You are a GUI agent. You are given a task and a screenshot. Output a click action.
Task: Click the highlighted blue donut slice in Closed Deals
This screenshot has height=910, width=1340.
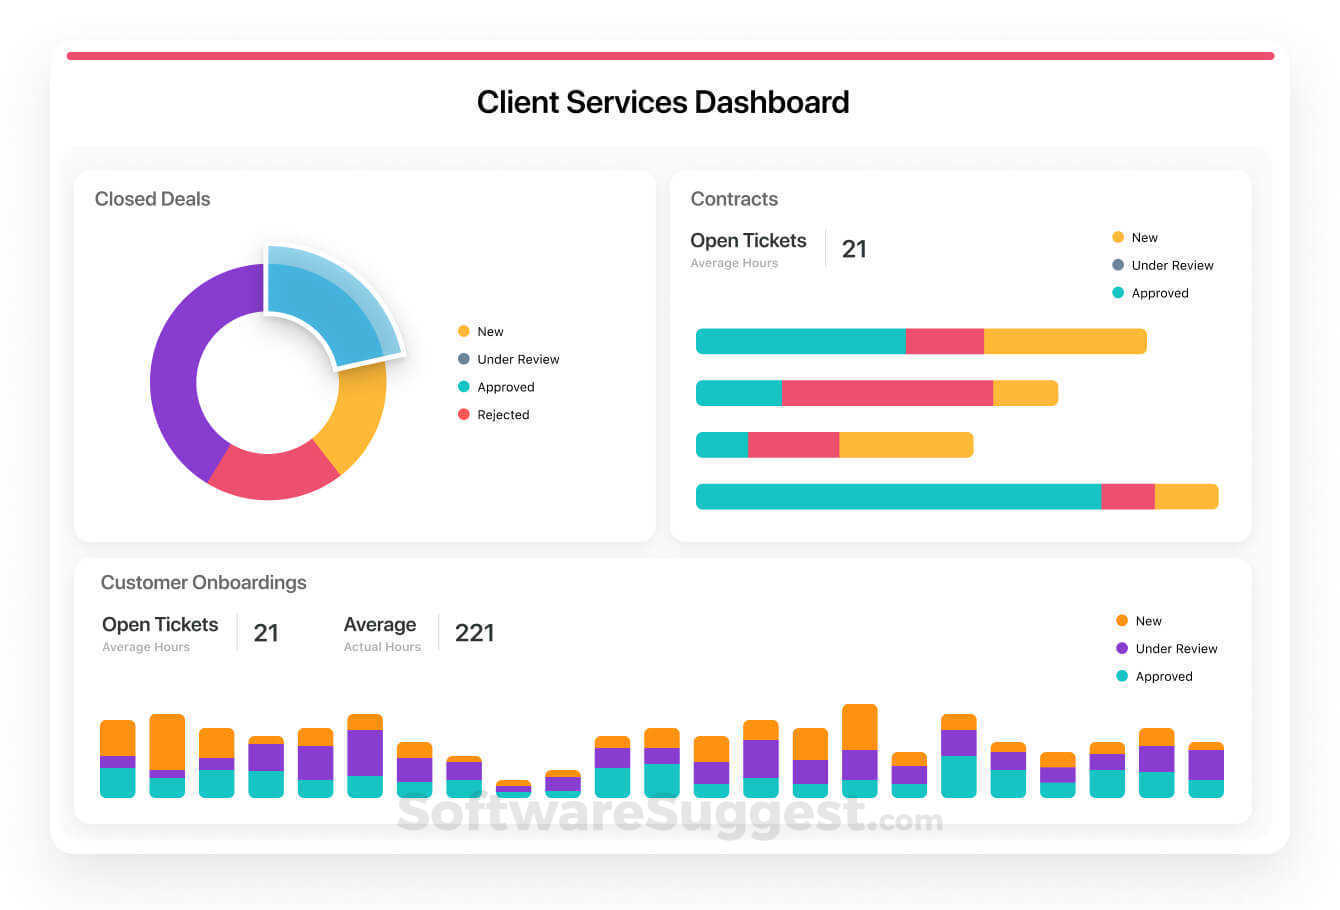pyautogui.click(x=340, y=300)
